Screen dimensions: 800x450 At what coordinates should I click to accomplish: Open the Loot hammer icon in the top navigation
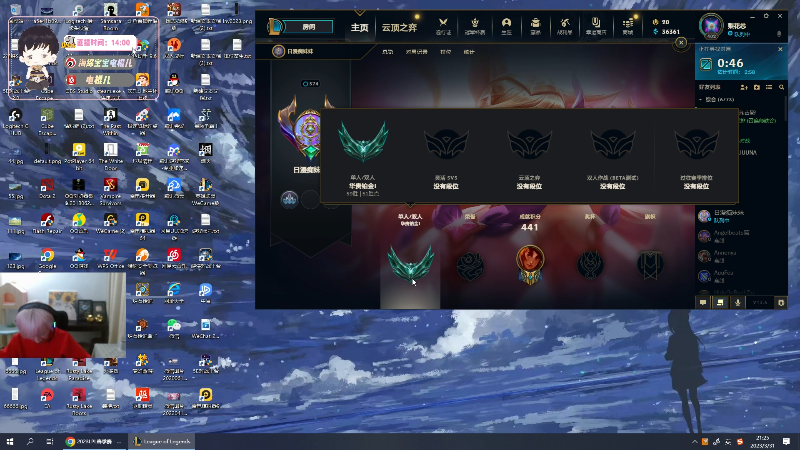[564, 26]
